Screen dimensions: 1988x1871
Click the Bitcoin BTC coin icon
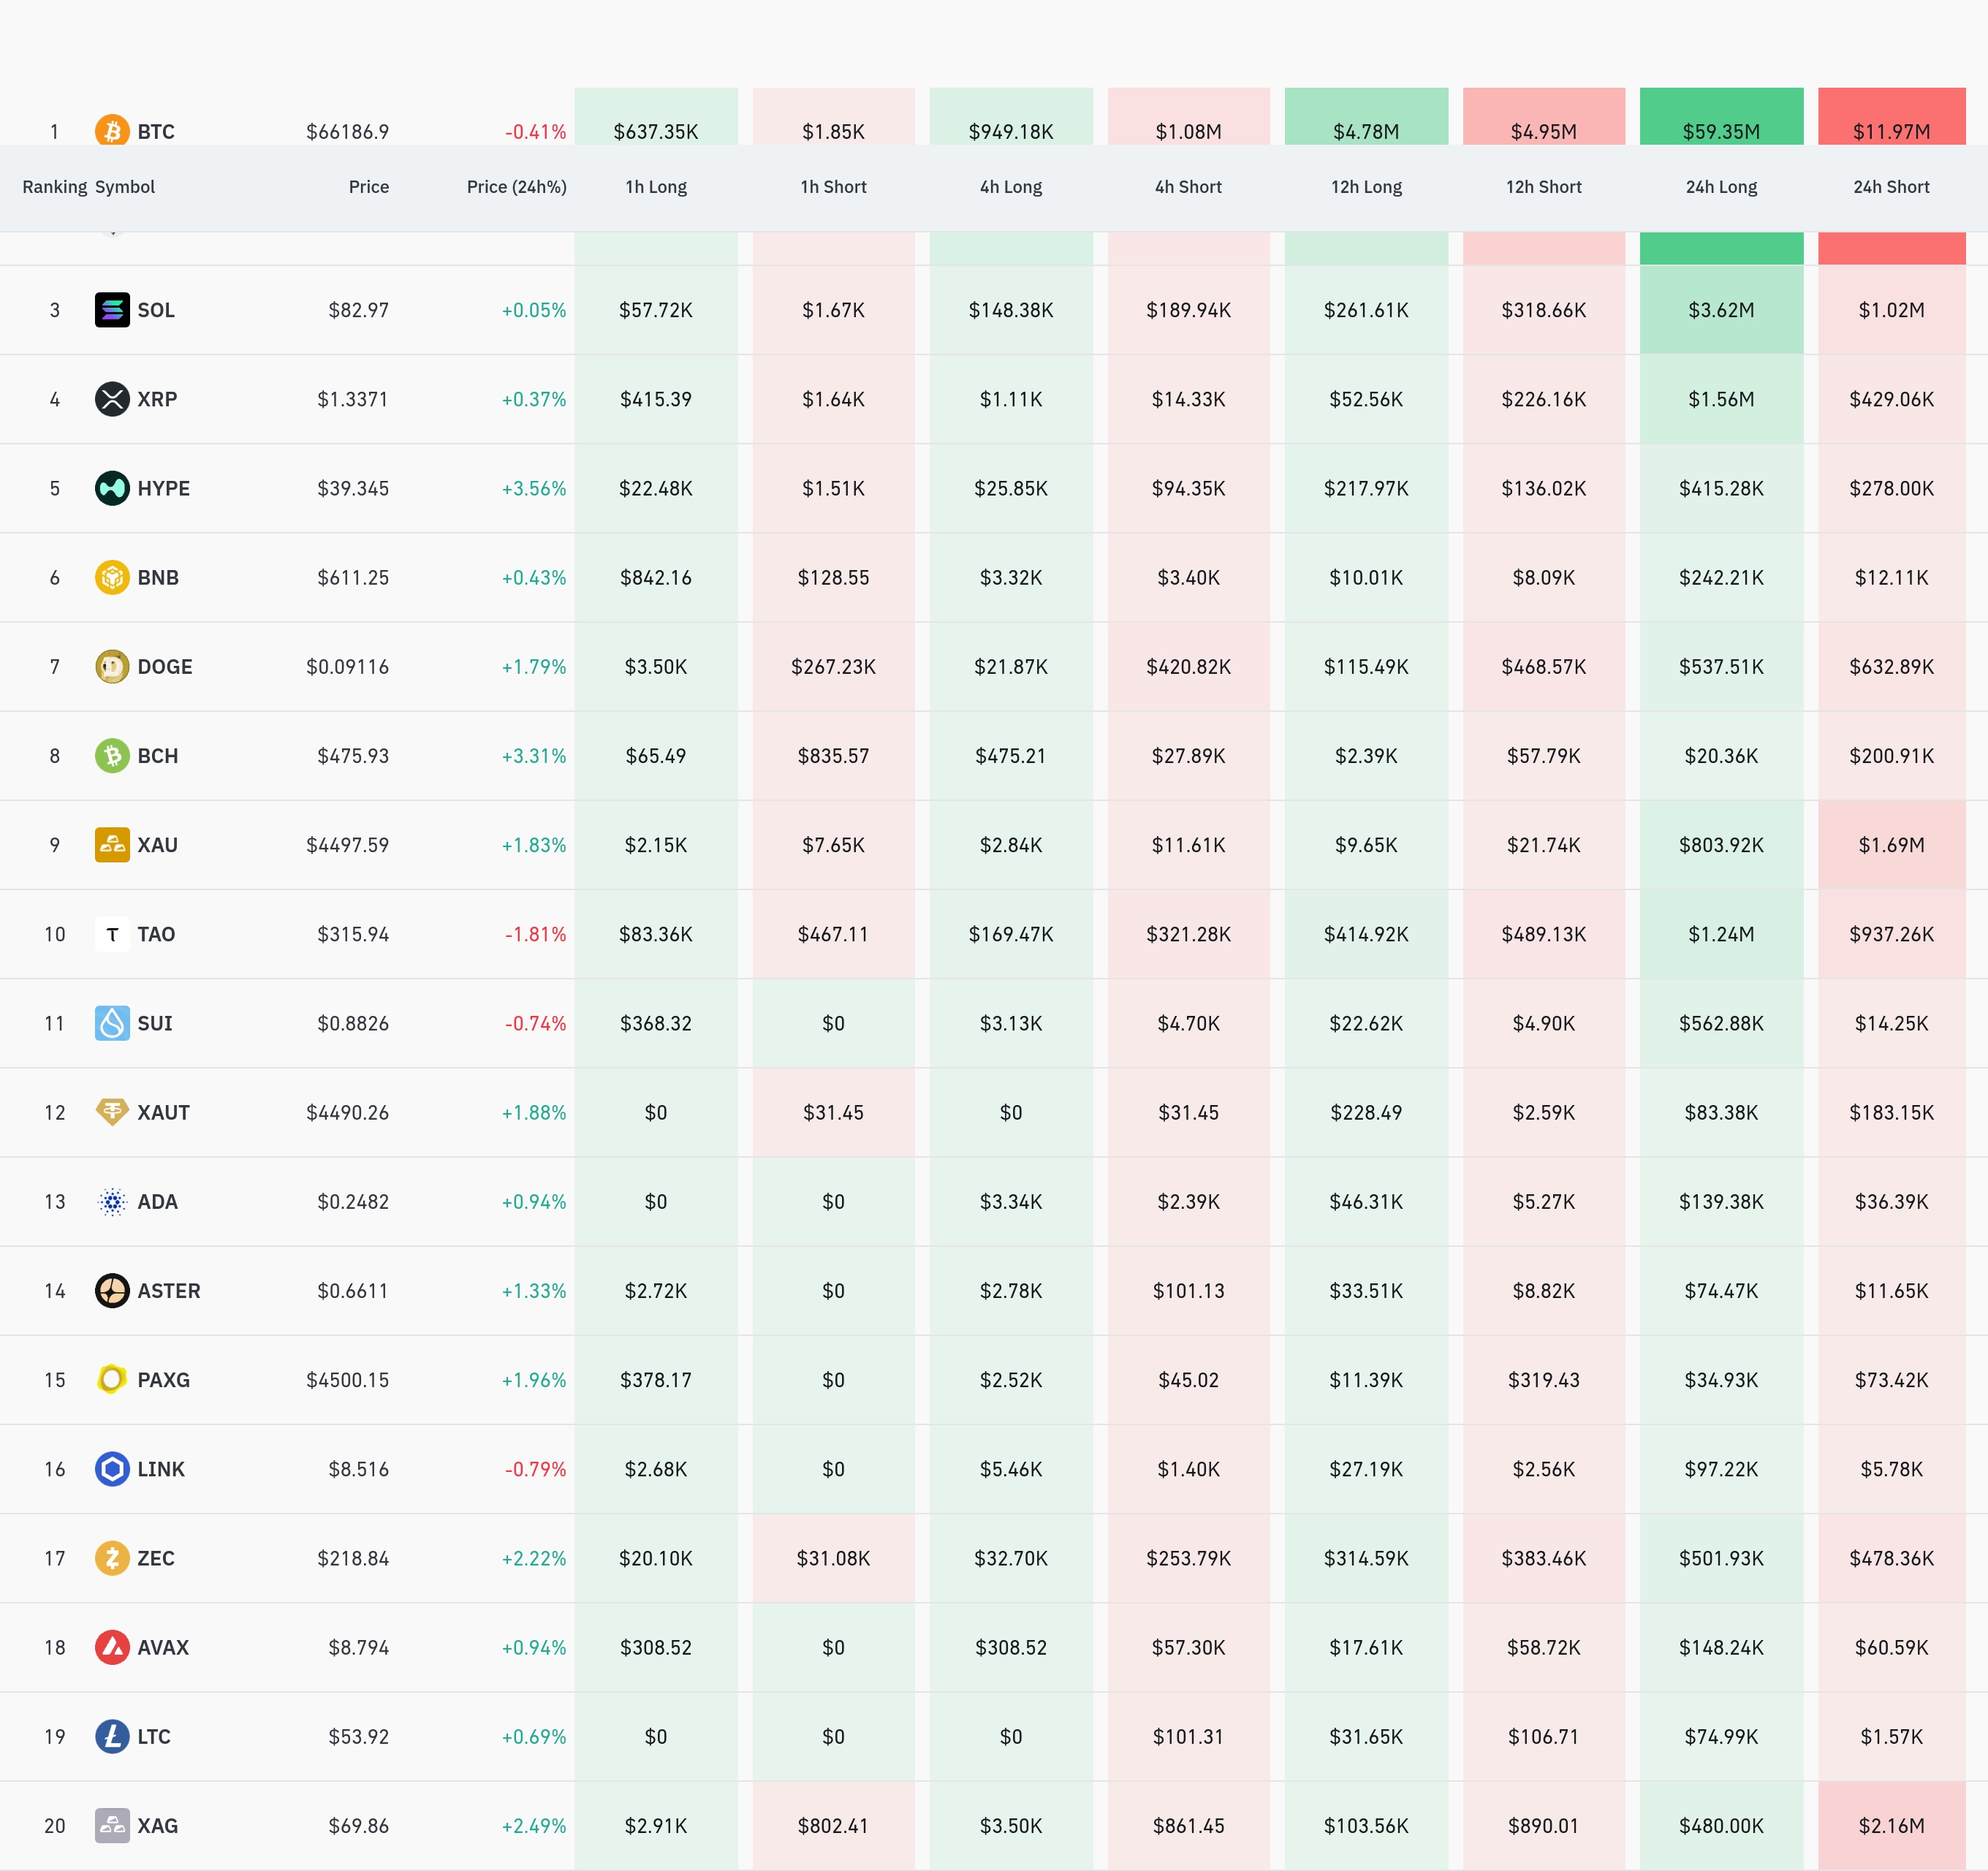[112, 131]
